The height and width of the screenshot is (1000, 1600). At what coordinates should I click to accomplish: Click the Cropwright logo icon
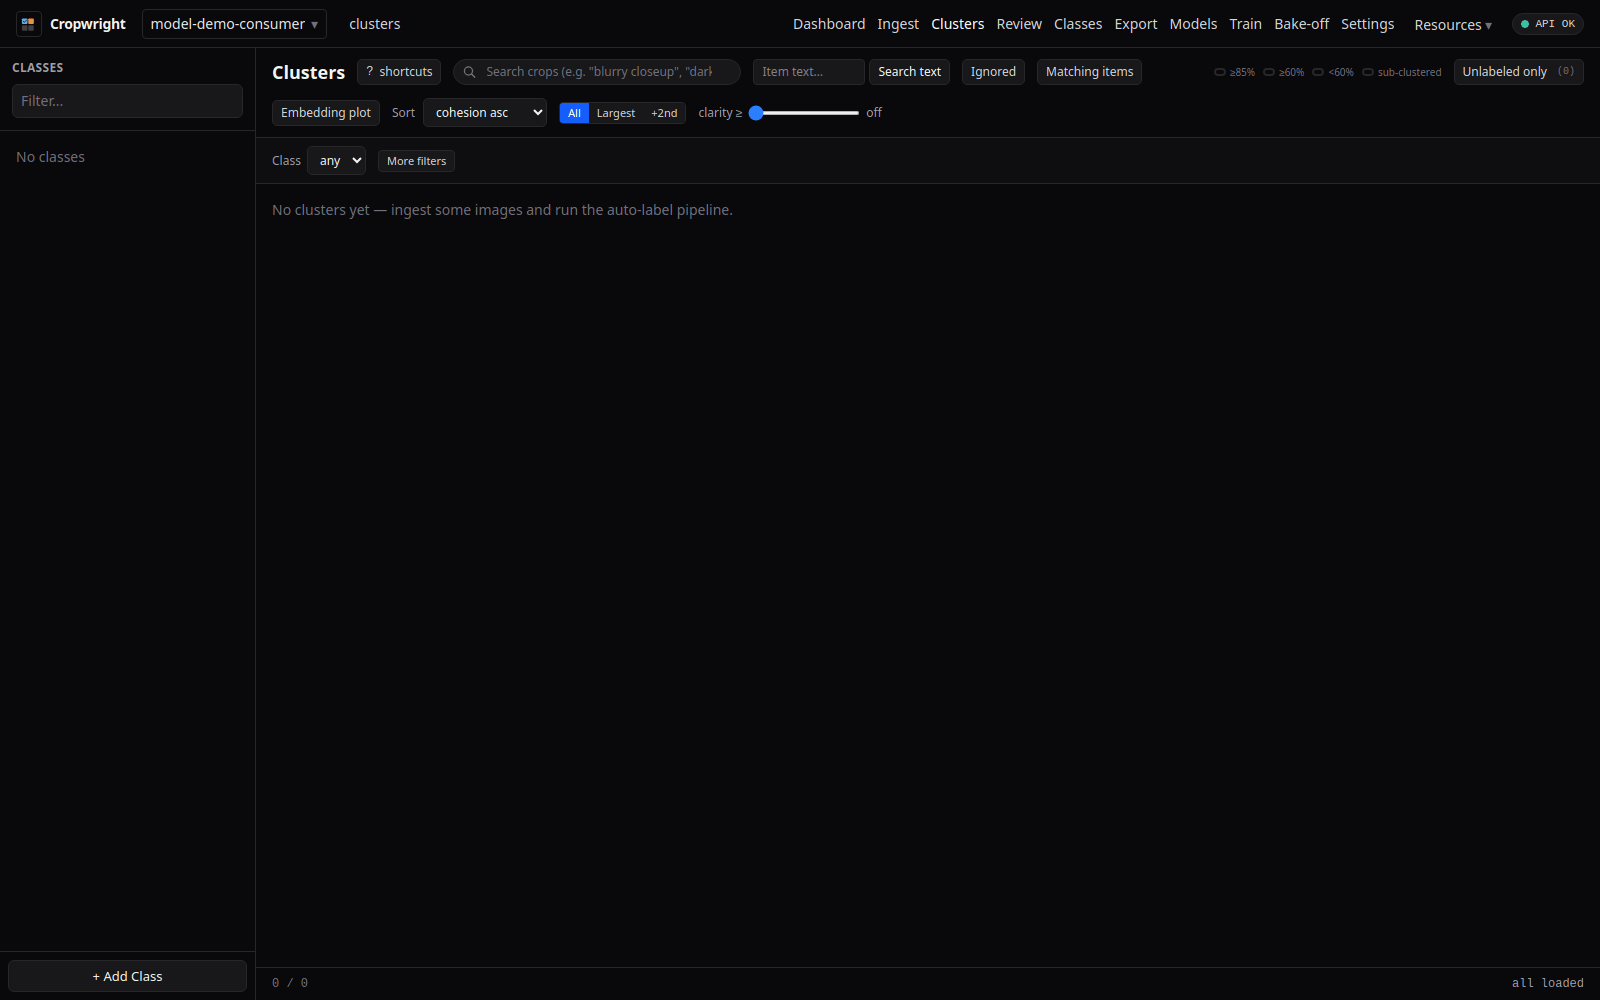coord(28,24)
